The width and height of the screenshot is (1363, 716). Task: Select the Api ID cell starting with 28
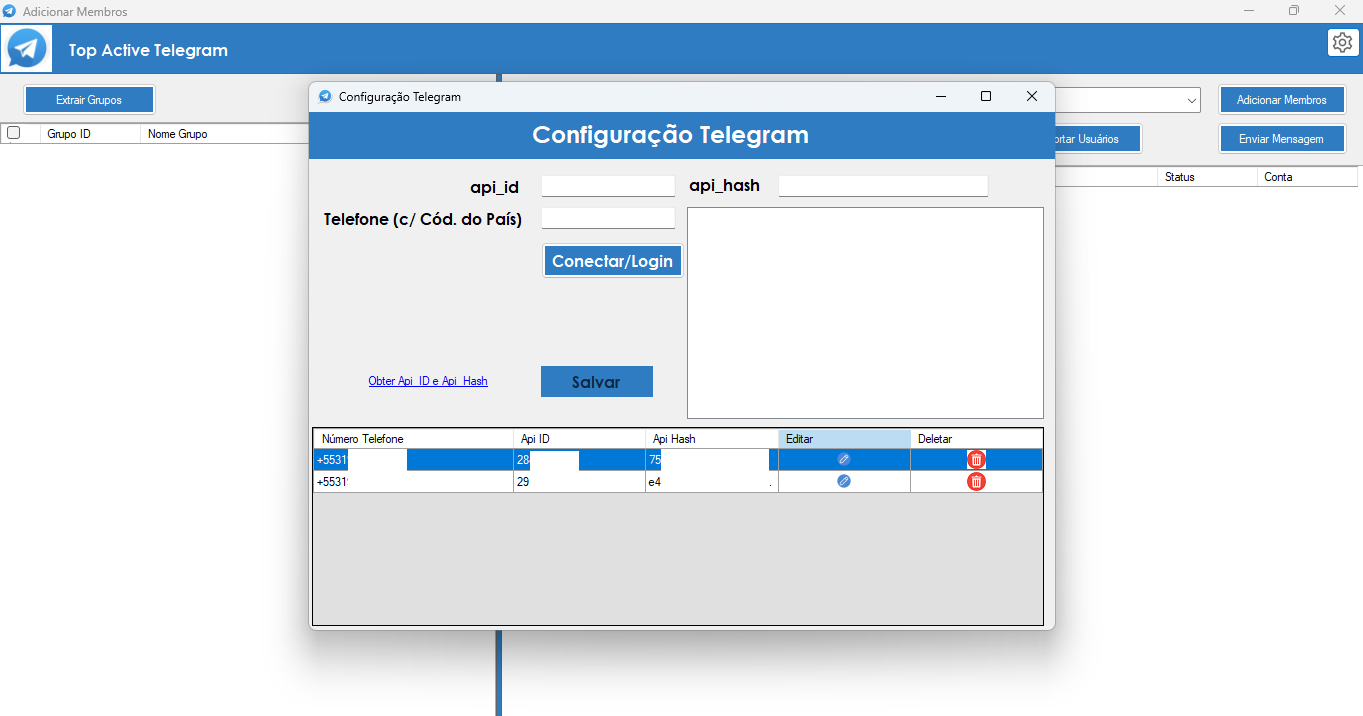click(580, 459)
